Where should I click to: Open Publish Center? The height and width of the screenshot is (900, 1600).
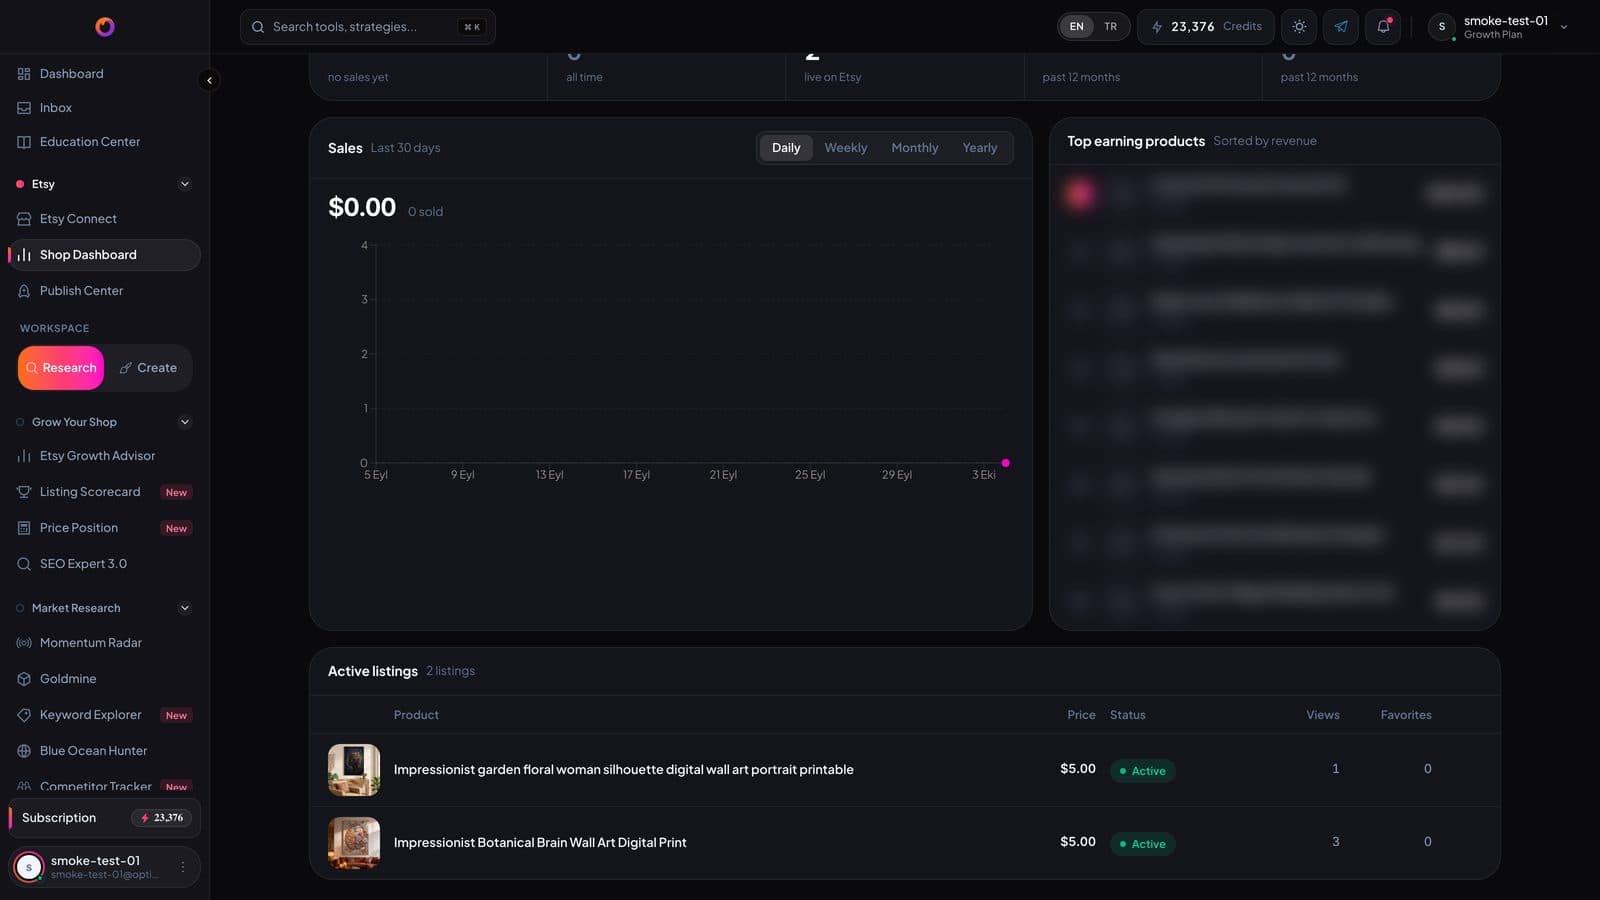(x=105, y=291)
